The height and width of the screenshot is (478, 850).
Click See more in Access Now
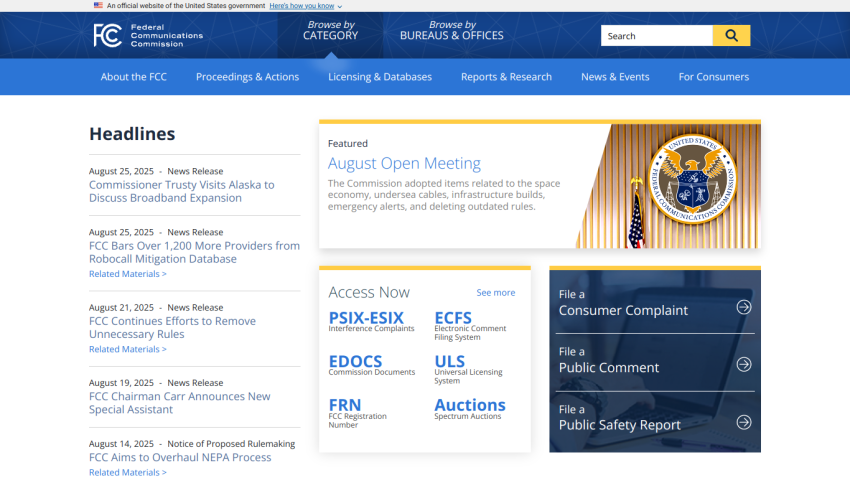[x=495, y=293]
